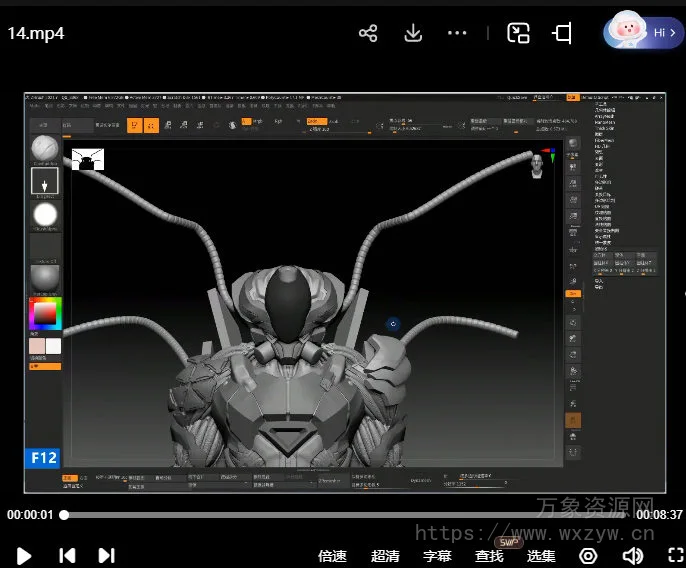The height and width of the screenshot is (568, 686).
Task: Click the rainbow color picker in the video
Action: click(x=45, y=314)
